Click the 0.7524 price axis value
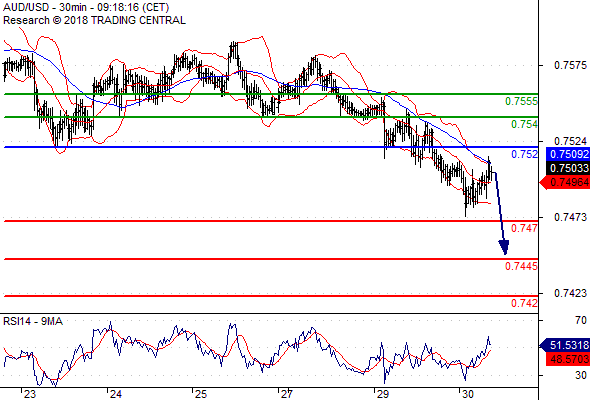This screenshot has height=400, width=590. click(x=570, y=141)
